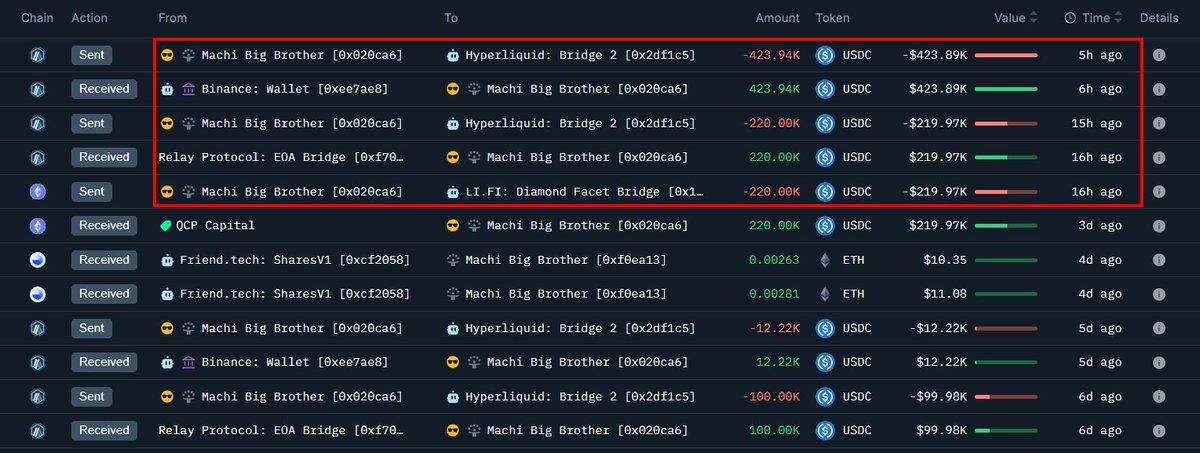
Task: Click the Amount column header
Action: click(777, 18)
